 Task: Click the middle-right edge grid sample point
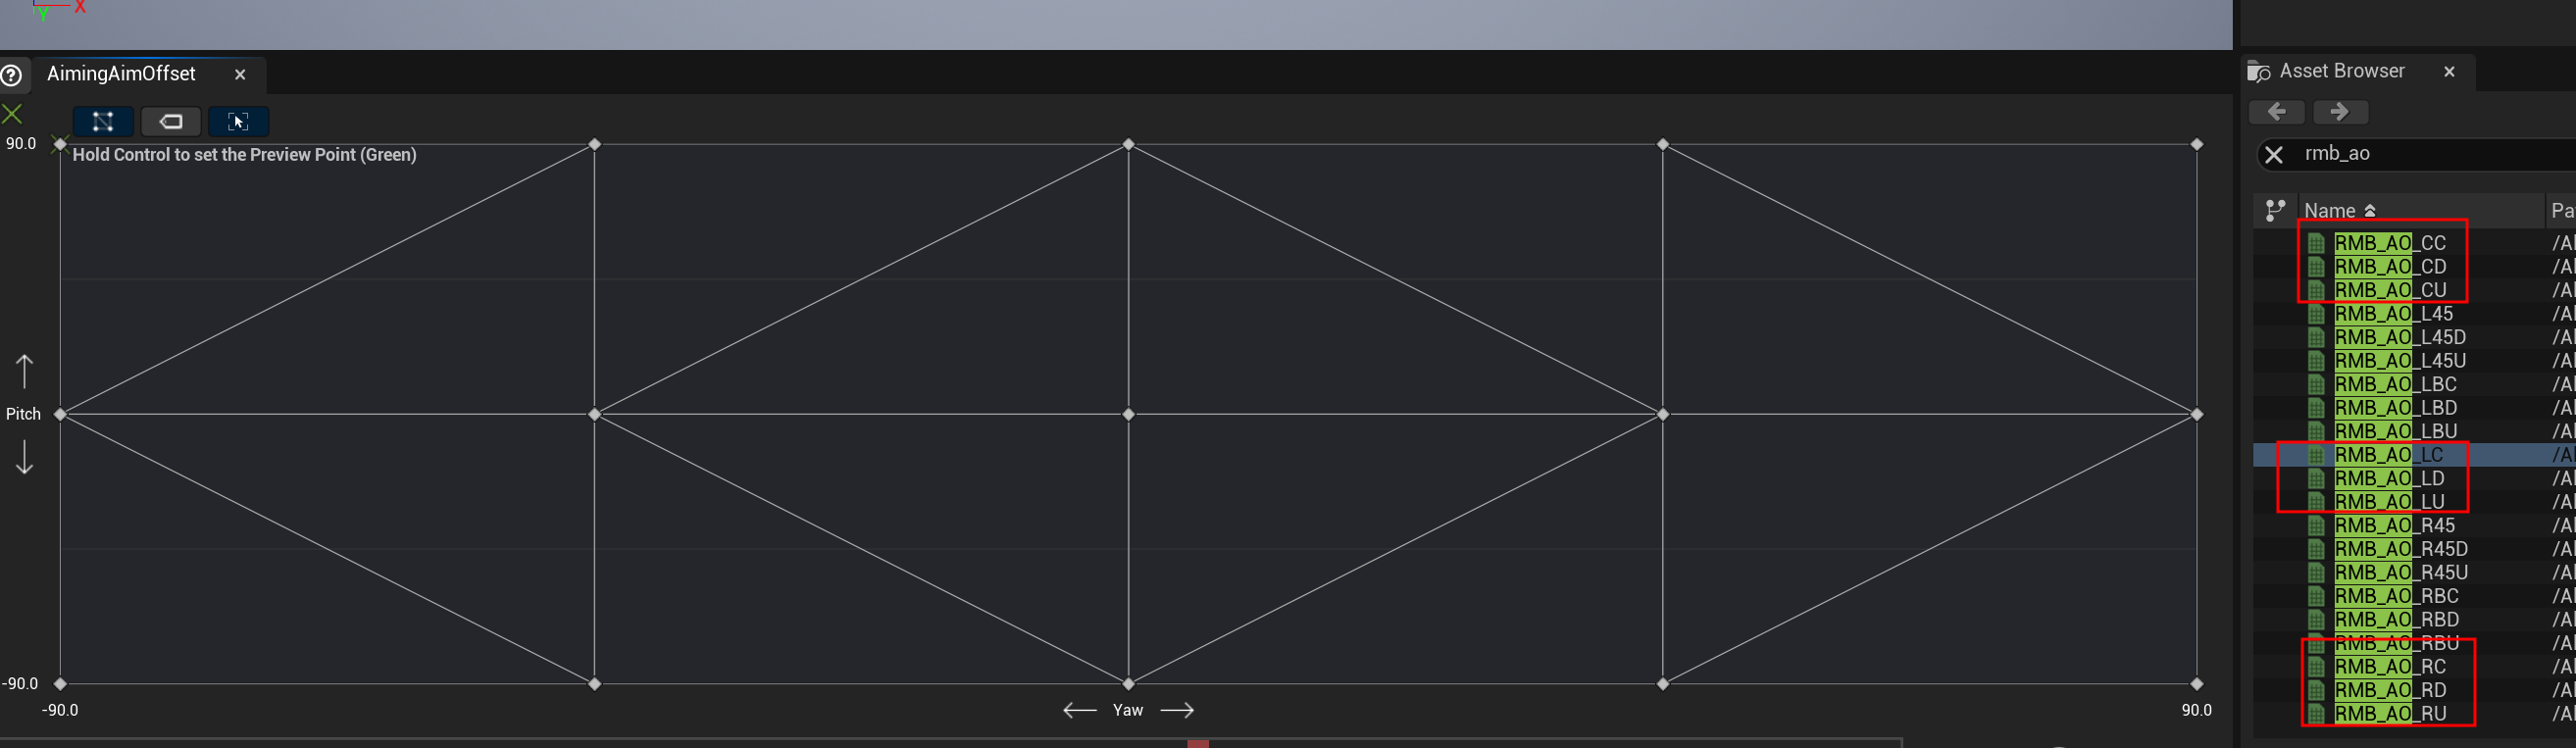(x=2196, y=414)
